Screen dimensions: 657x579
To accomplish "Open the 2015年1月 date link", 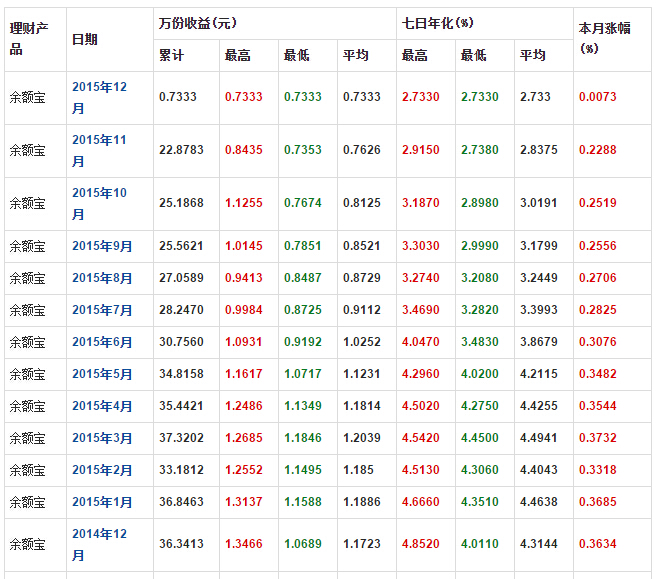I will [102, 502].
